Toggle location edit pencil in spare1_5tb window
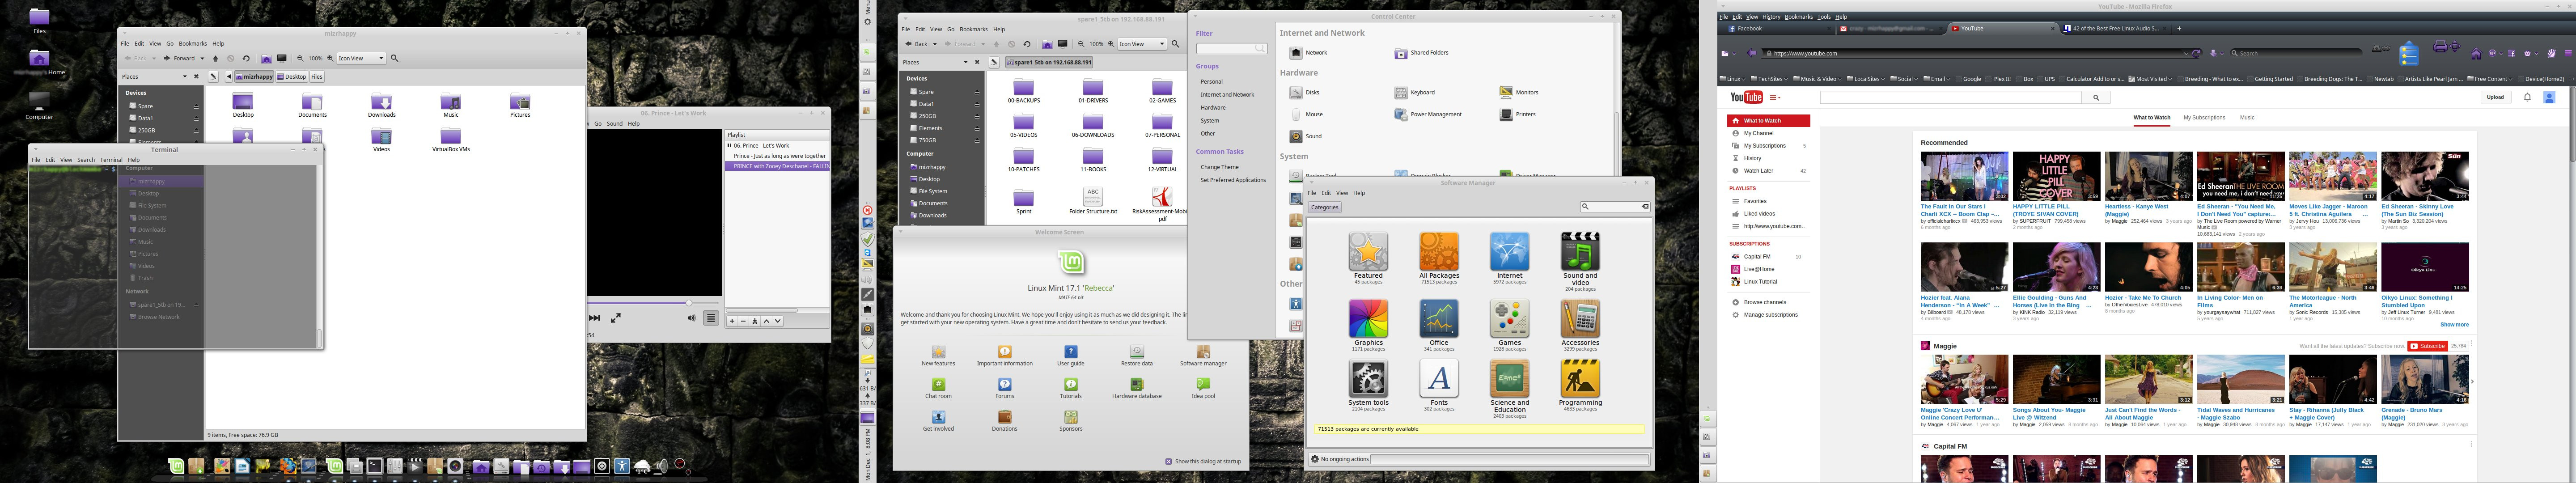The image size is (2576, 483). tap(994, 62)
